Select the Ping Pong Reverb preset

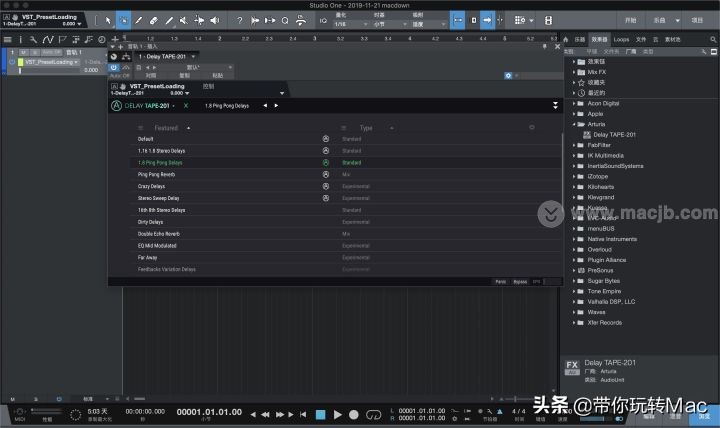155,174
